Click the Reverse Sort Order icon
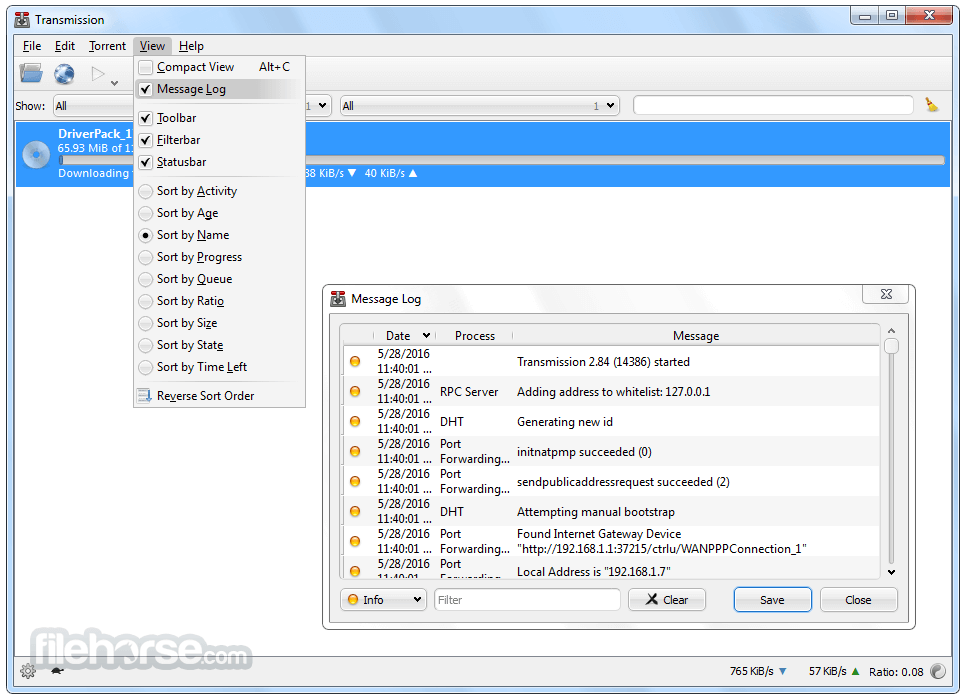This screenshot has height=700, width=966. [145, 396]
